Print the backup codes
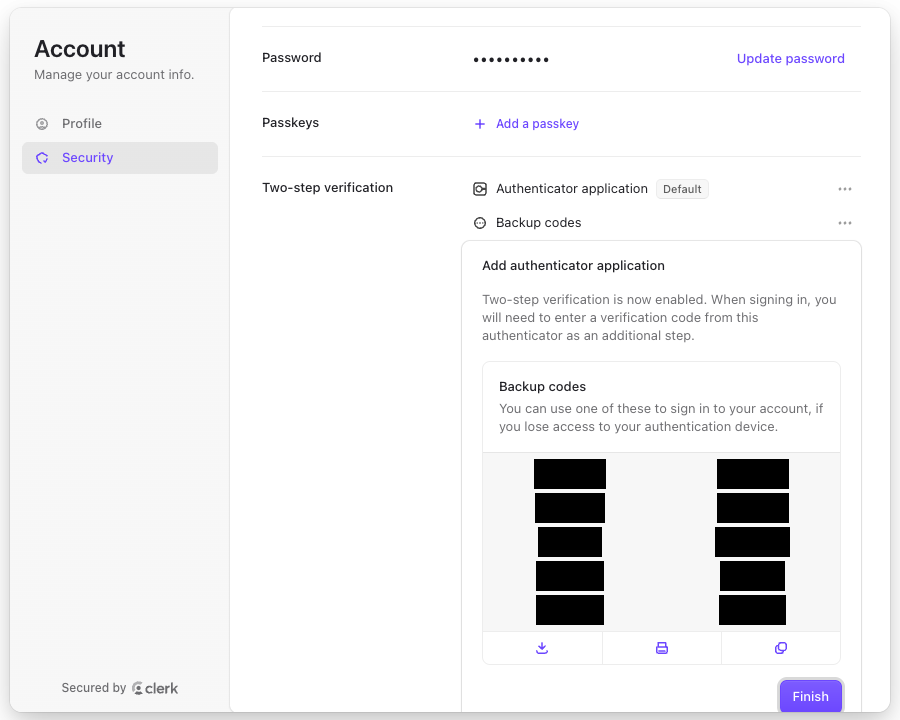This screenshot has width=900, height=720. tap(662, 648)
